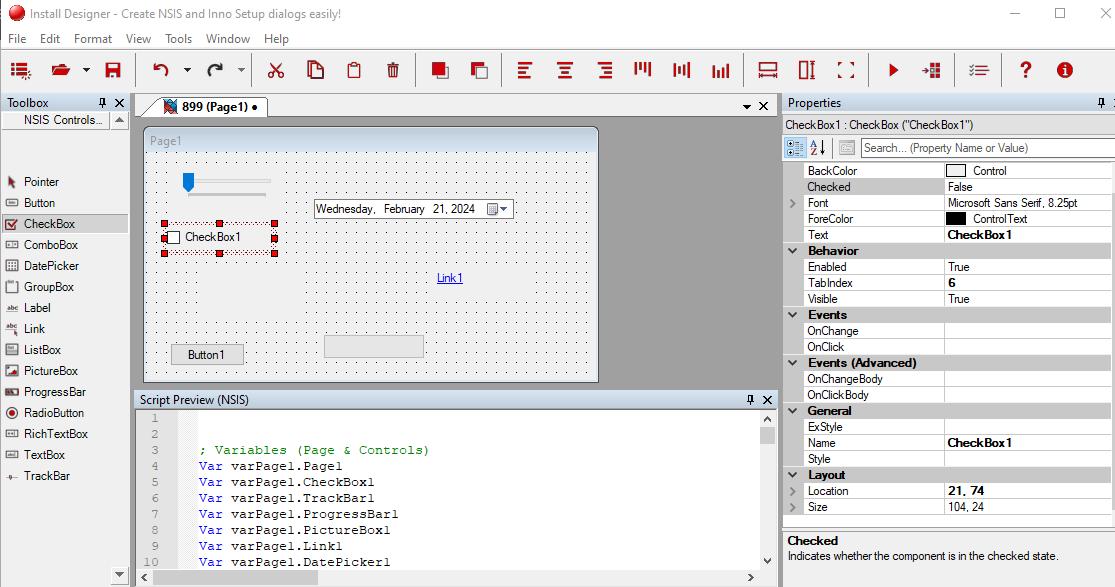Click the Align centers horizontally icon
1115x587 pixels.
point(565,70)
